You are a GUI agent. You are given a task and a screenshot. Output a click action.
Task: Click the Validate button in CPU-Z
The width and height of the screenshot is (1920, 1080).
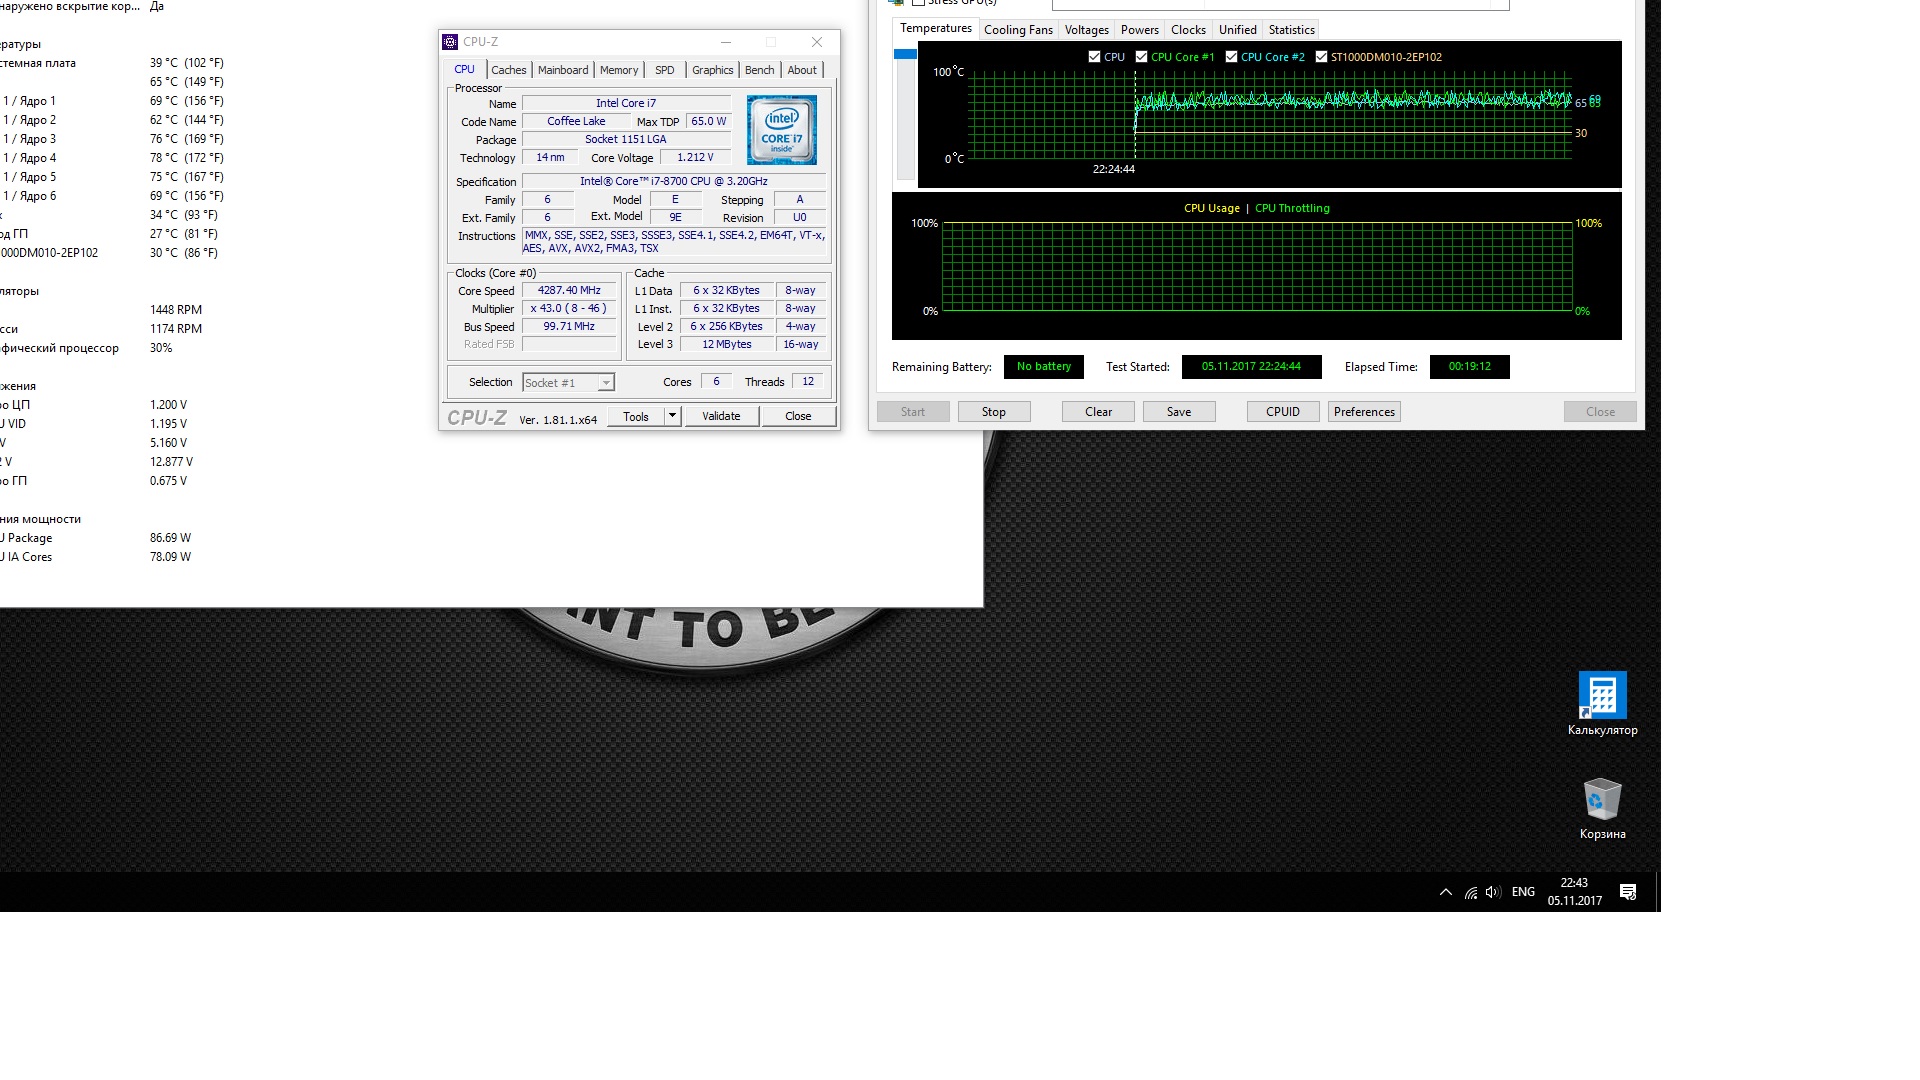(x=721, y=416)
